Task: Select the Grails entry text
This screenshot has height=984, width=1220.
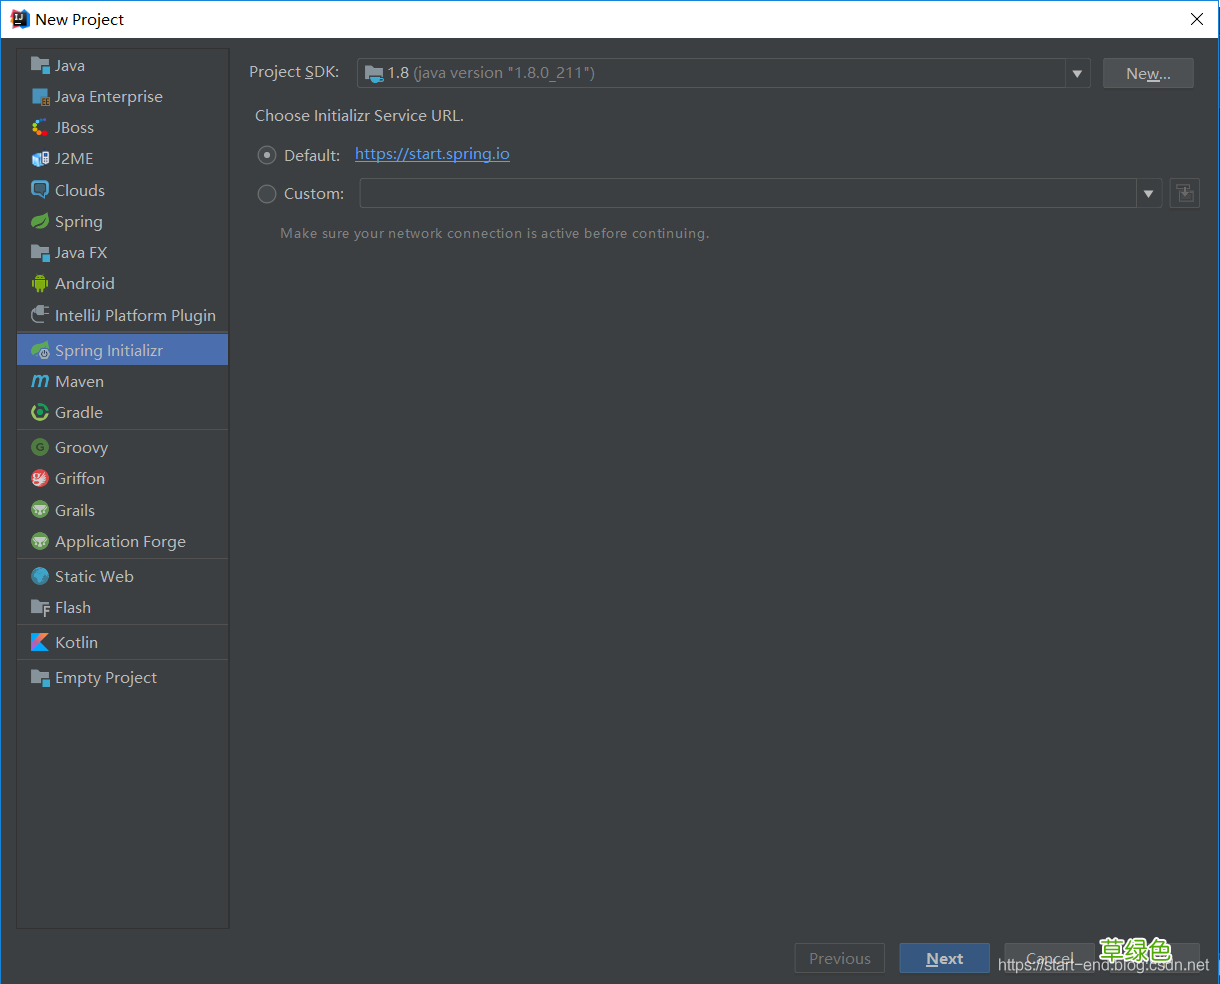Action: click(x=75, y=510)
